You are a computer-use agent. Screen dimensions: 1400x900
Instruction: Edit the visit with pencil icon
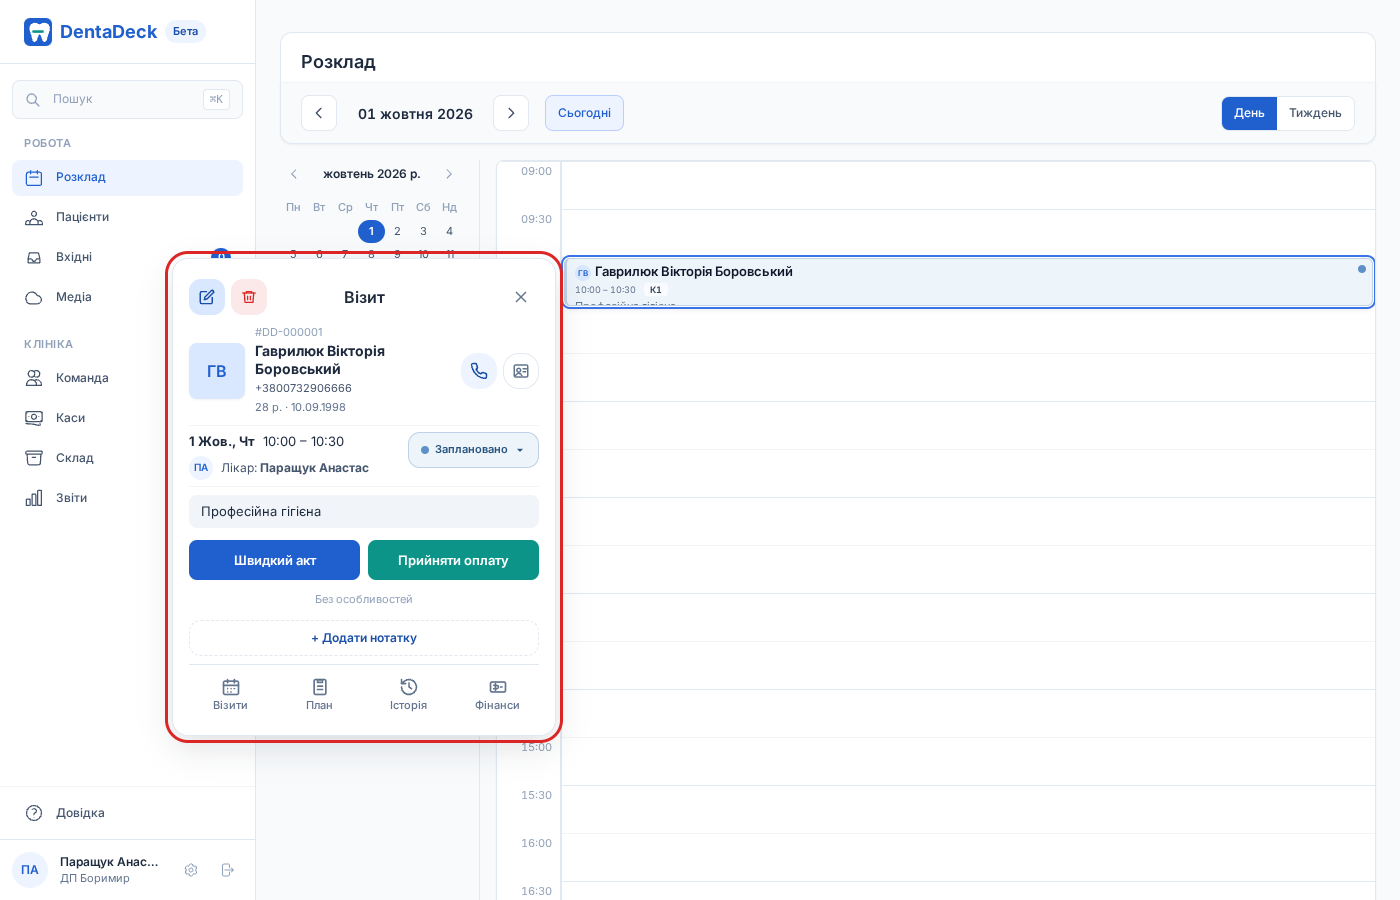207,297
